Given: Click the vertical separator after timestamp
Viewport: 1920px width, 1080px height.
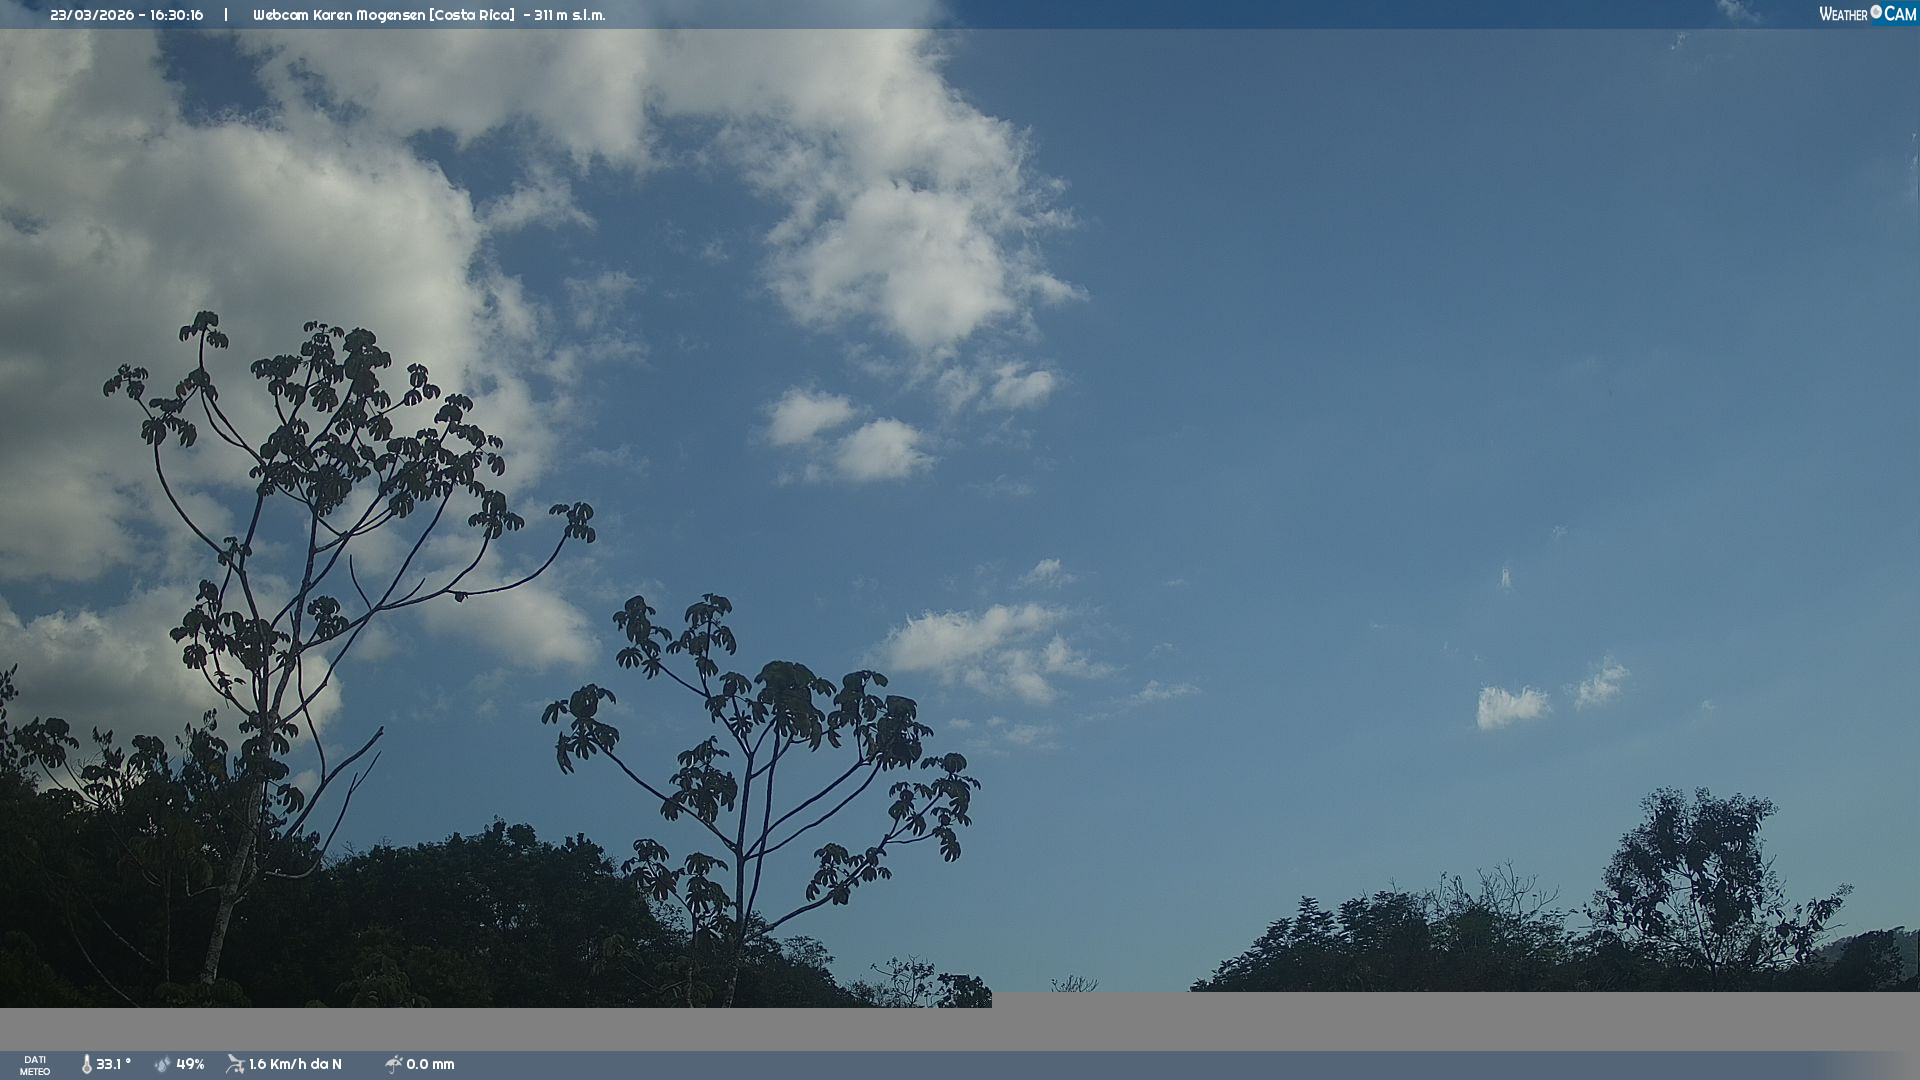Looking at the screenshot, I should (x=226, y=15).
